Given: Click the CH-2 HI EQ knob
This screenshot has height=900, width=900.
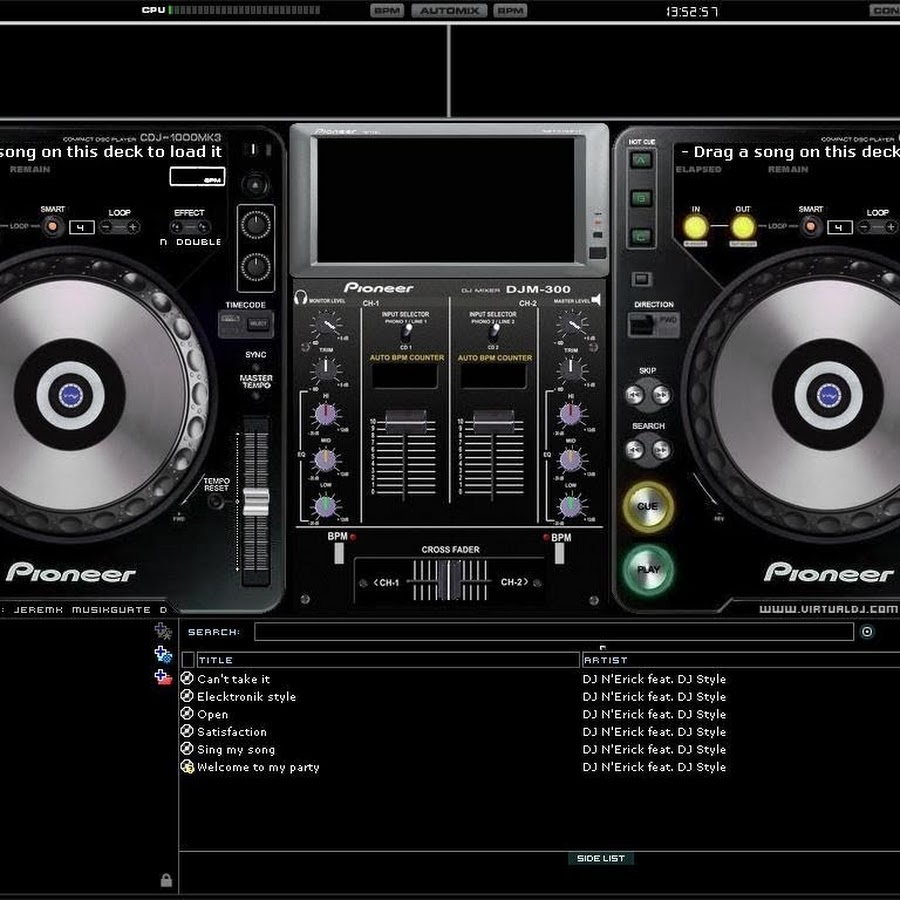Looking at the screenshot, I should tap(571, 414).
